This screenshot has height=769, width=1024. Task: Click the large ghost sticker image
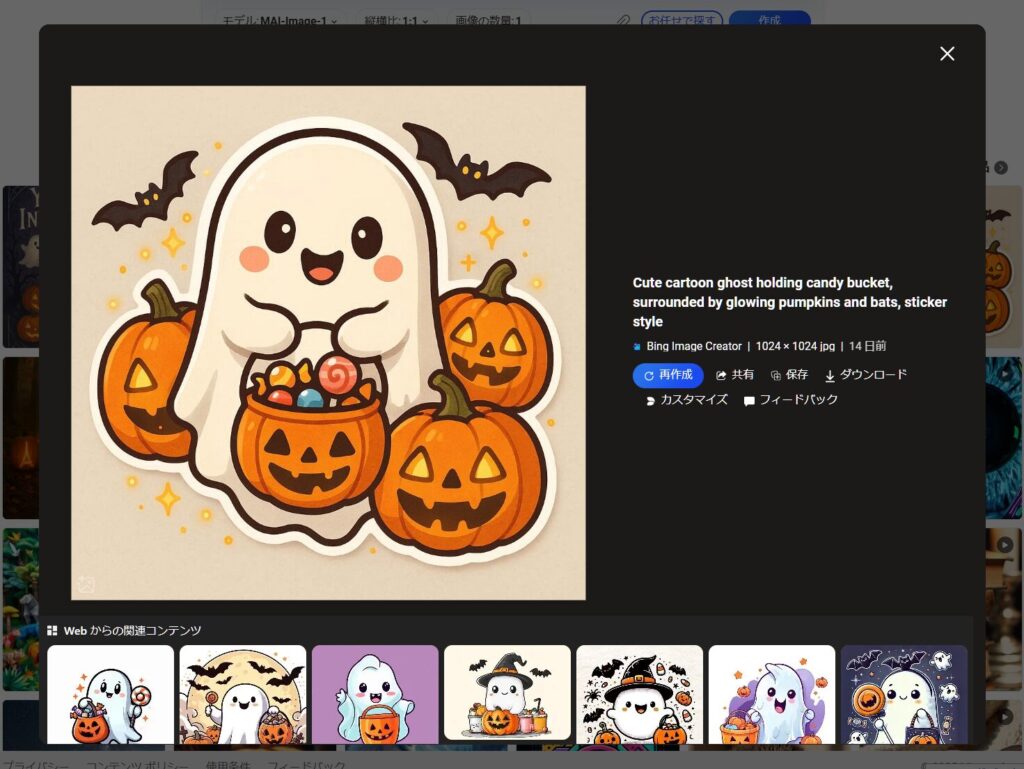tap(328, 342)
